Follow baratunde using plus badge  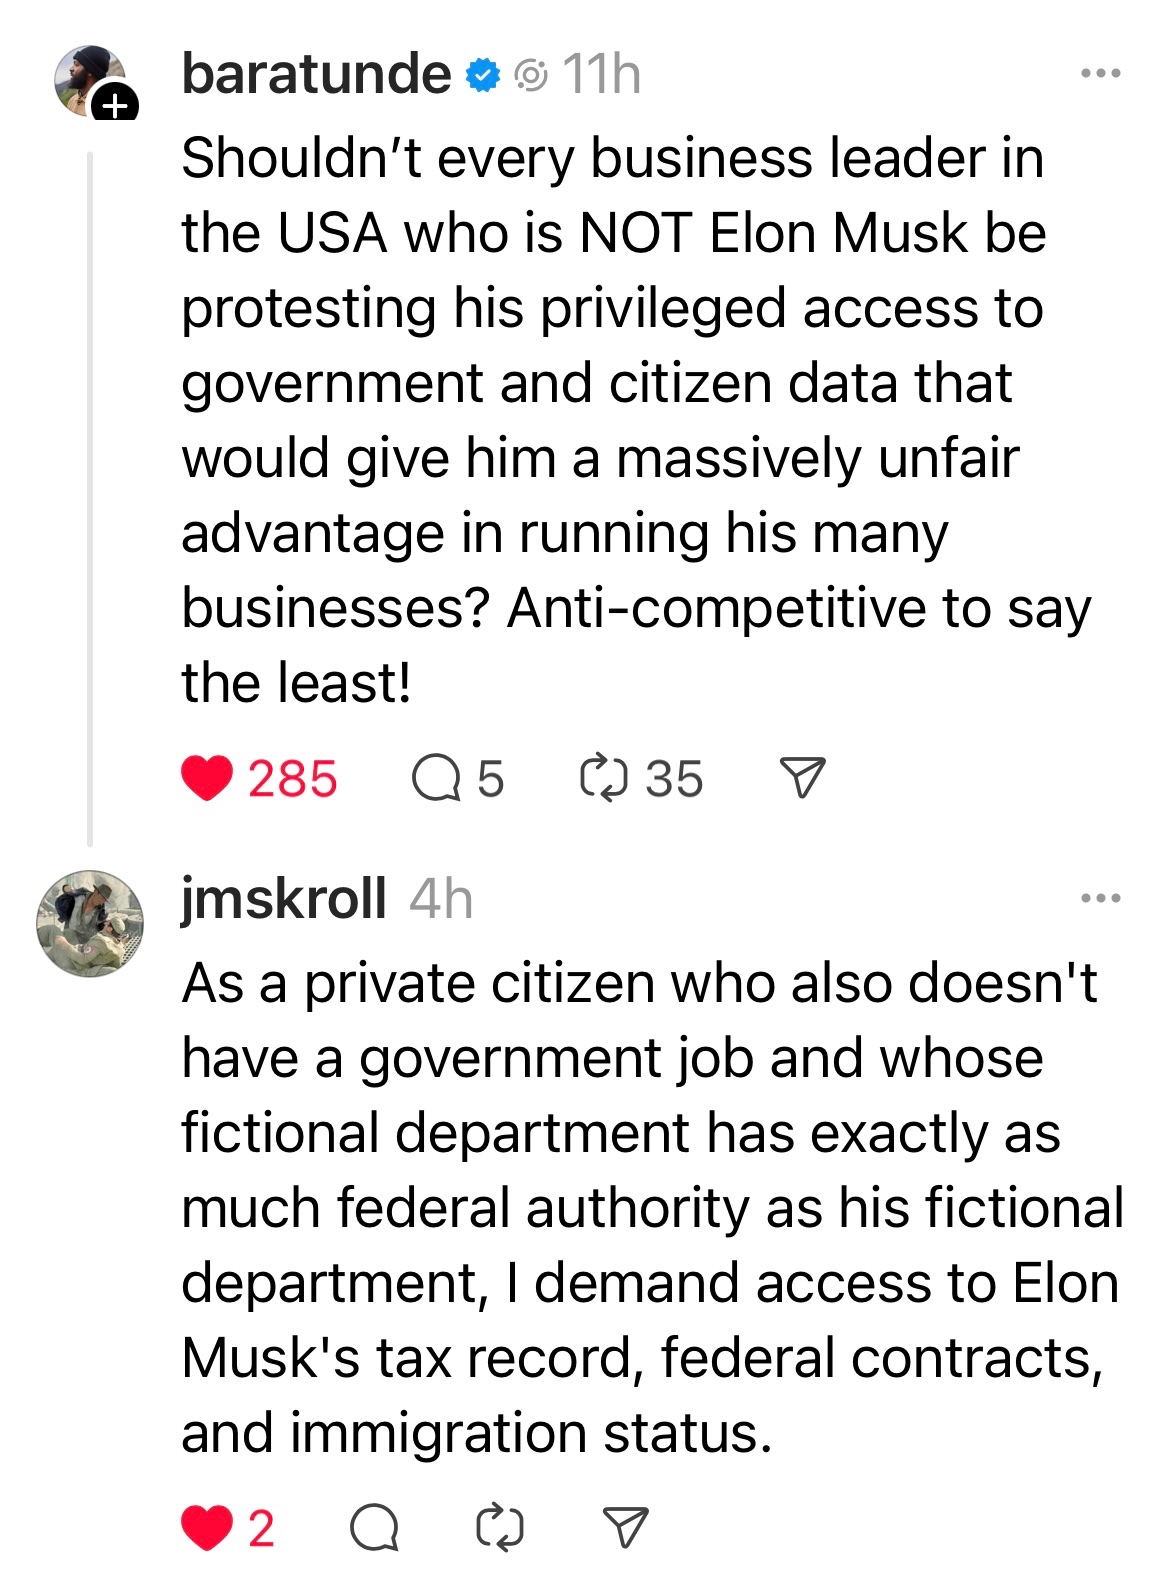pos(117,104)
